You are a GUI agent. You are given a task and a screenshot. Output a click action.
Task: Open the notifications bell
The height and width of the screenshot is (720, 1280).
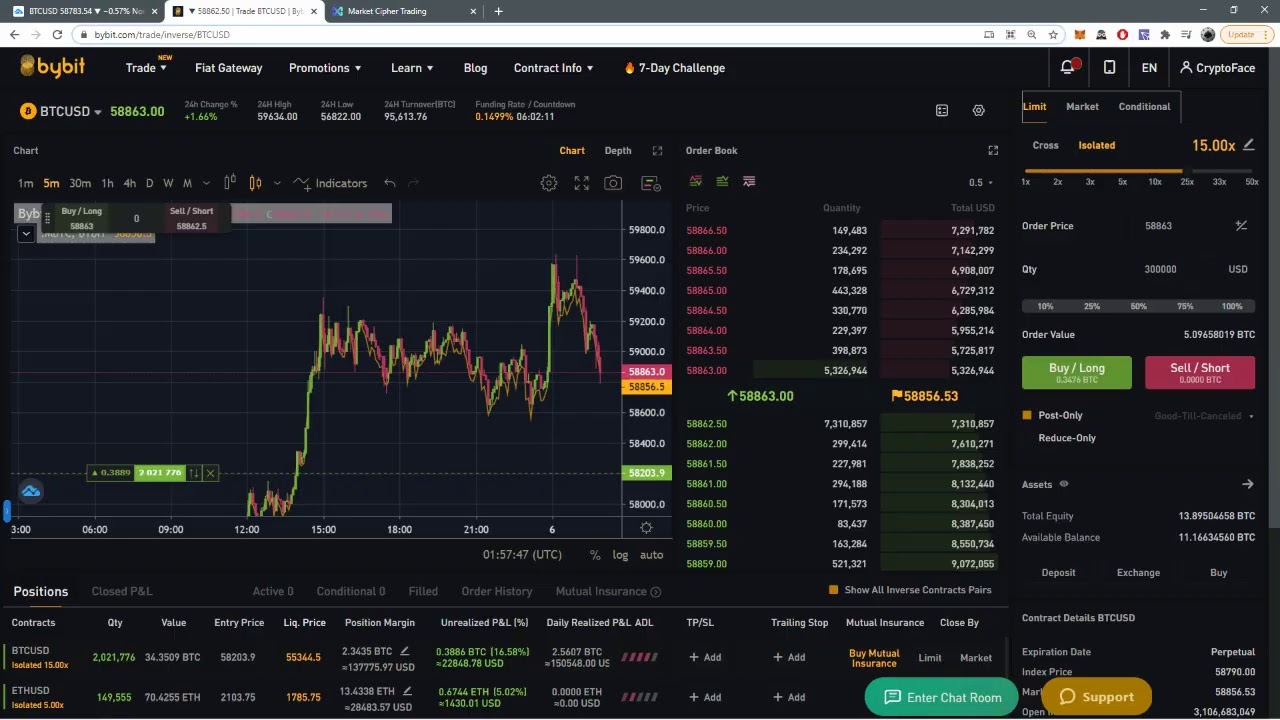point(1067,67)
